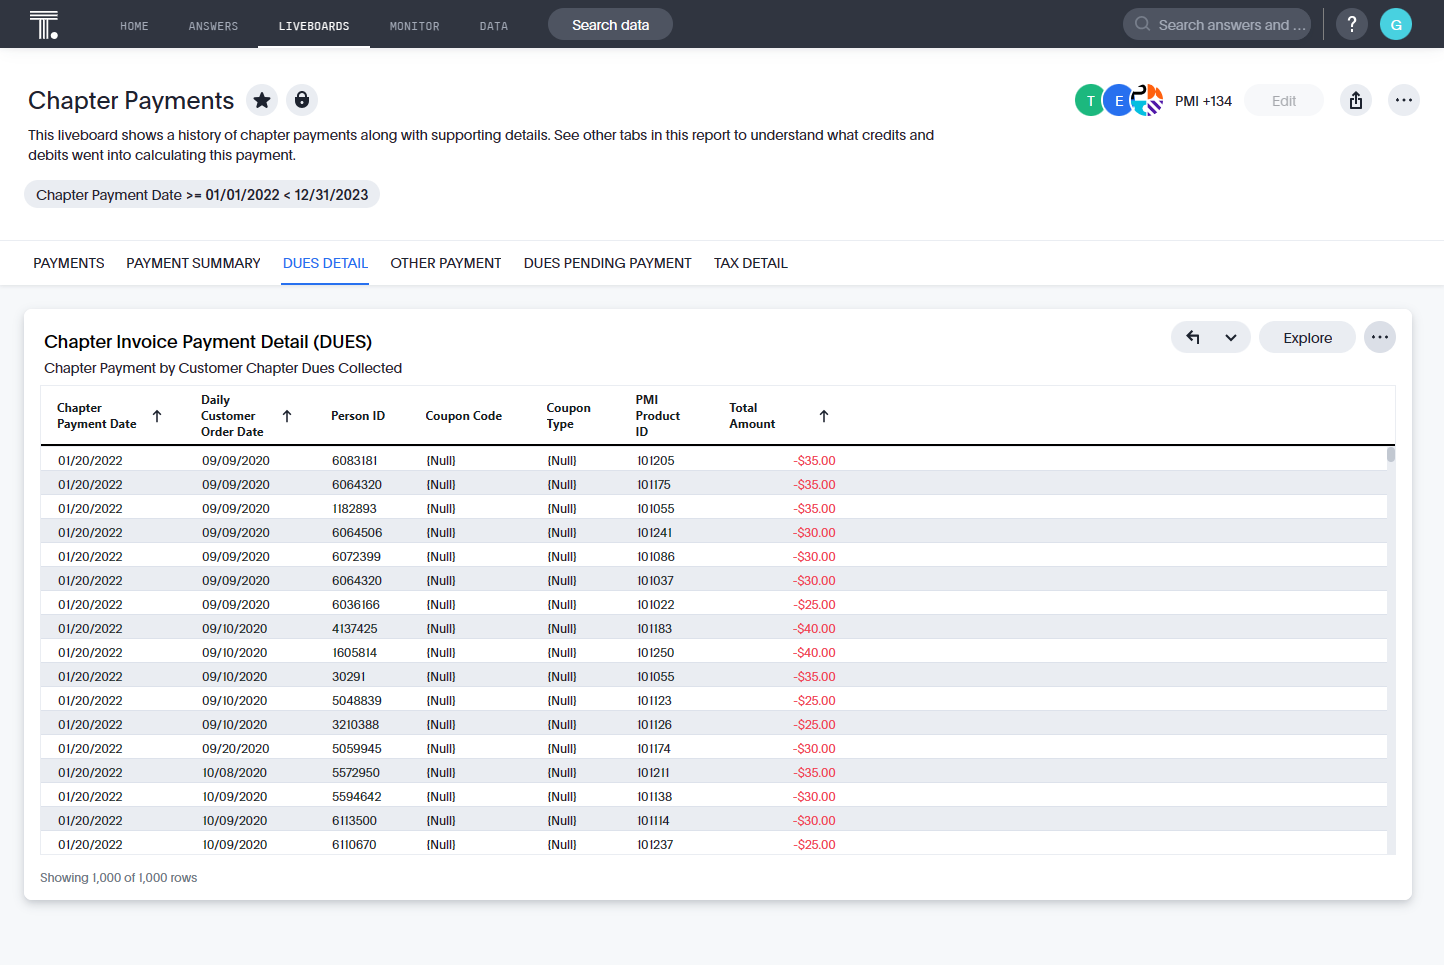Mark Chapter Payments as favorite with star

(x=262, y=100)
